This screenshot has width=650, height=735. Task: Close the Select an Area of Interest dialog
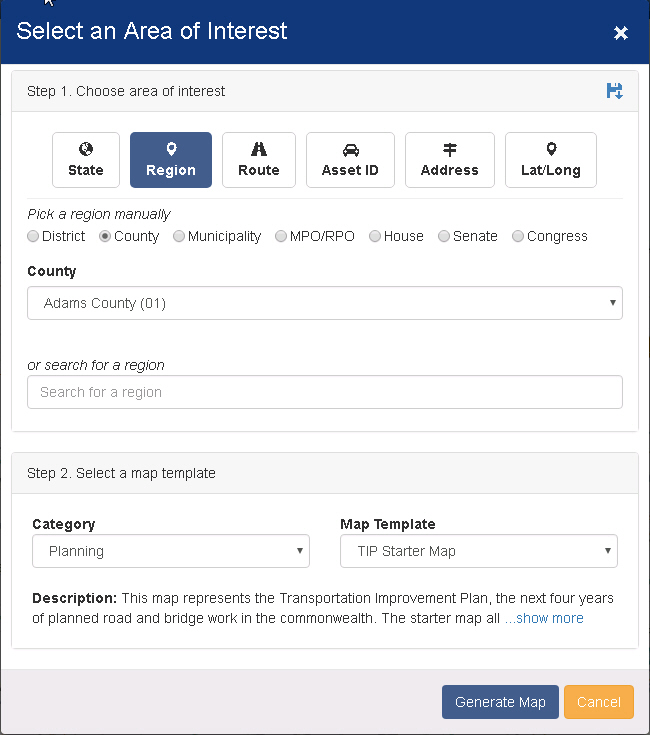point(621,33)
